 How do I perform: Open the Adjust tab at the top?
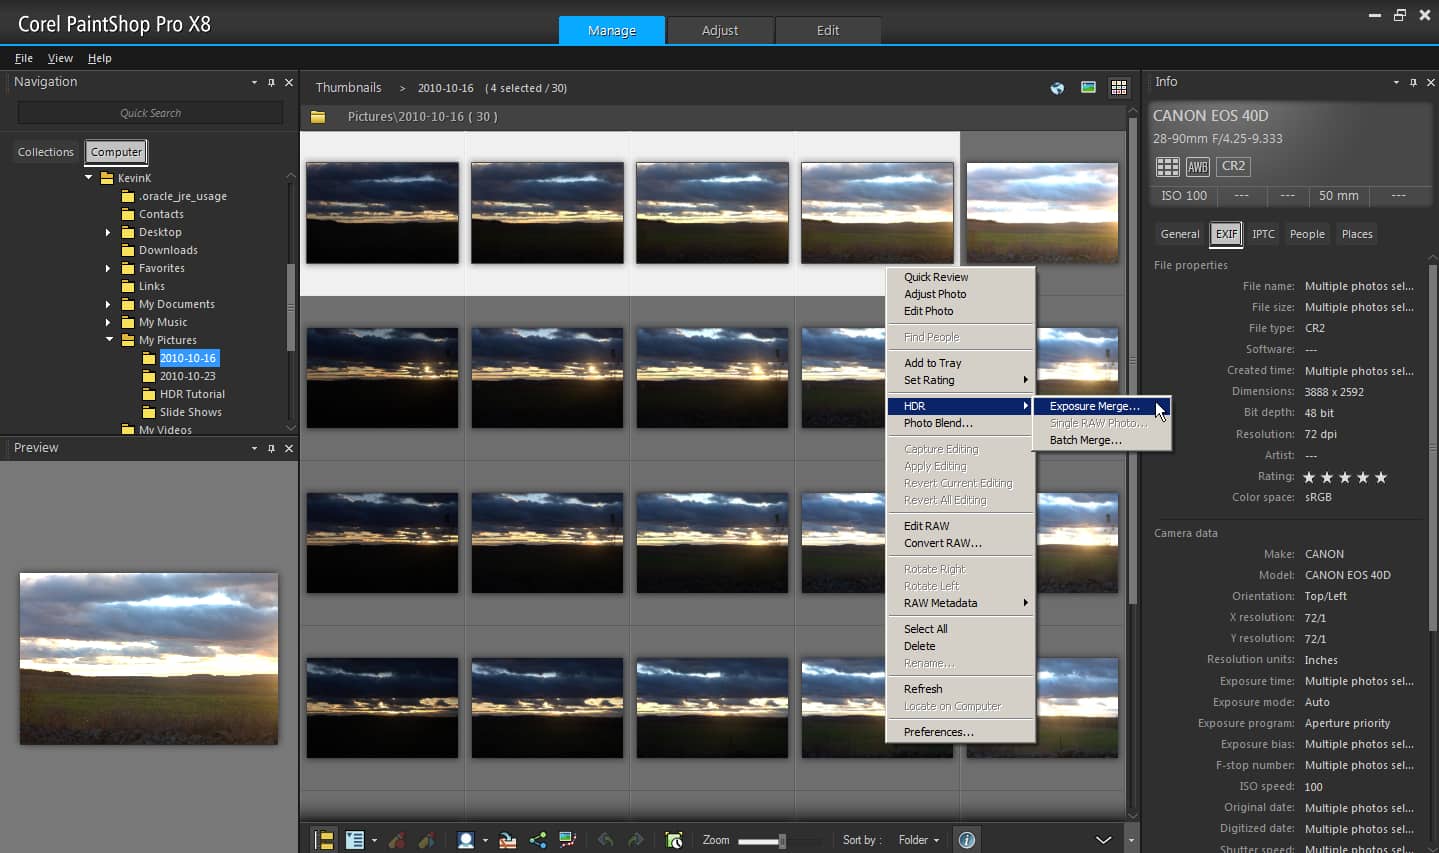[x=719, y=30]
